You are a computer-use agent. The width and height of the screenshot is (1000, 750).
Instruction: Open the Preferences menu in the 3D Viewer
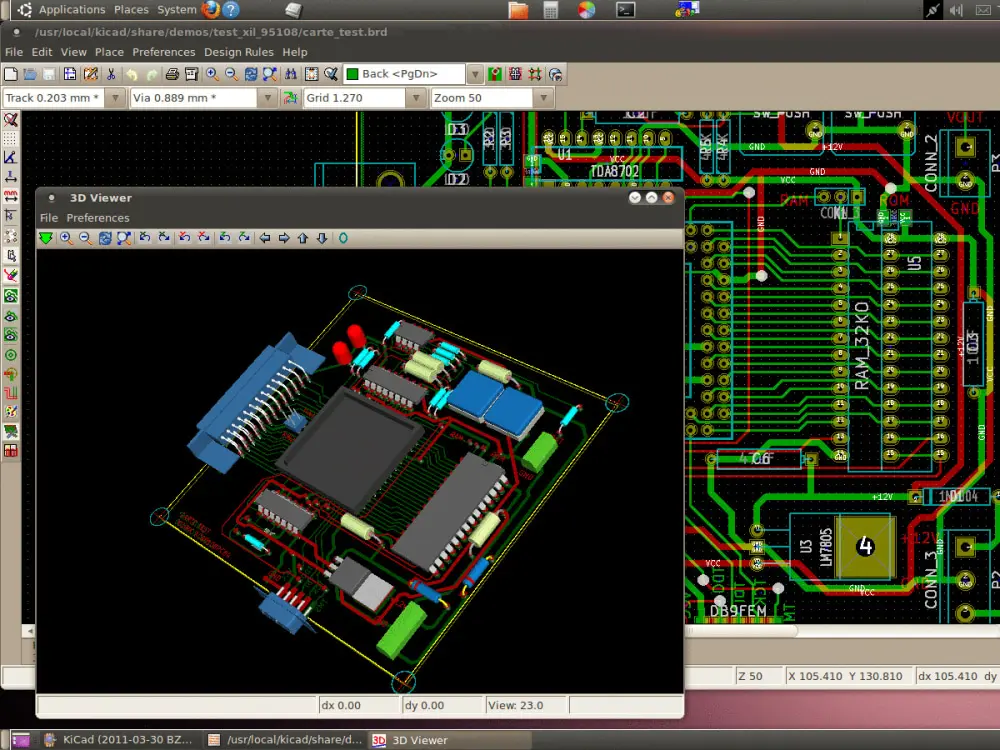[97, 218]
